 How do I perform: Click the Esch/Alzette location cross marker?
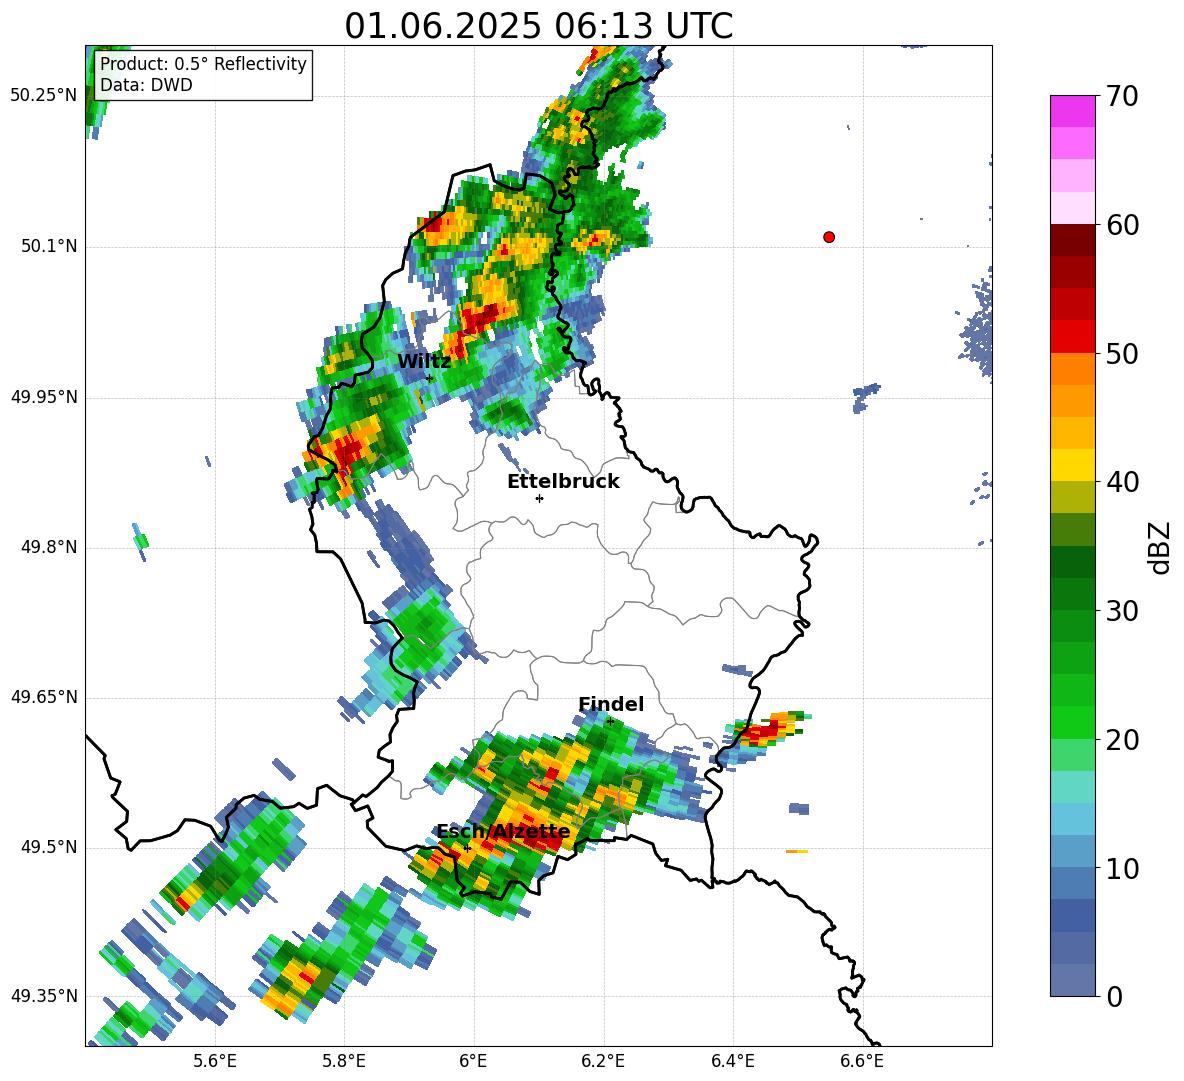point(467,848)
